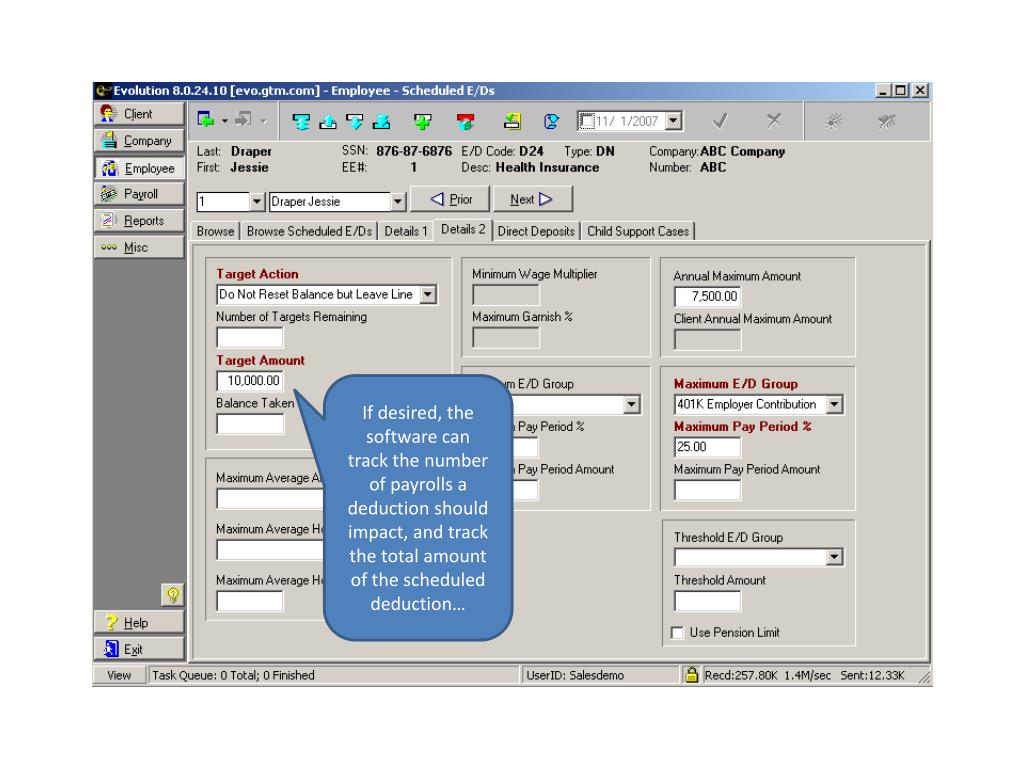This screenshot has width=1024, height=768.
Task: Click the first record navigation icon
Action: coord(300,121)
